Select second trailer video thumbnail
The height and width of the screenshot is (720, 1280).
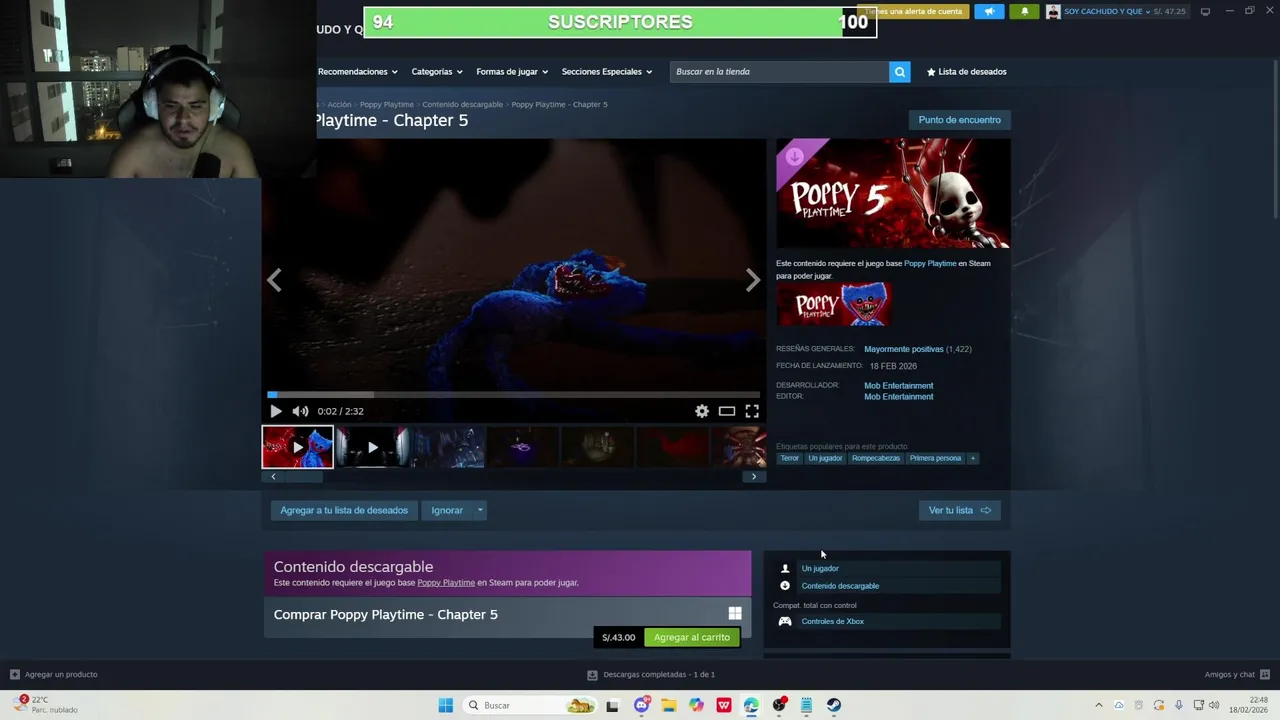pos(372,448)
